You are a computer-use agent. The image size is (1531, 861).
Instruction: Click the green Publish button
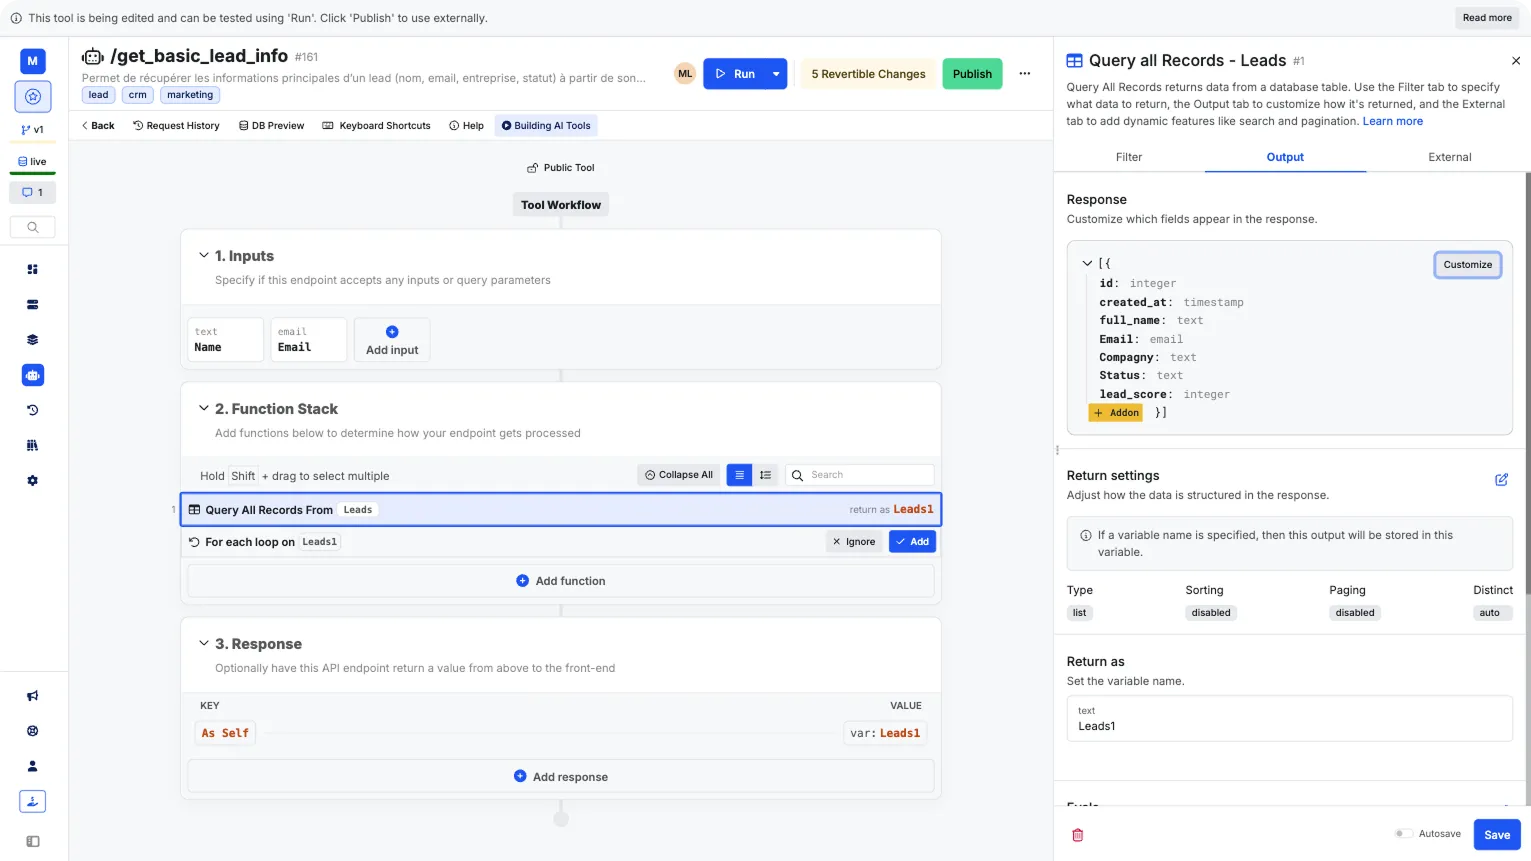(x=972, y=74)
